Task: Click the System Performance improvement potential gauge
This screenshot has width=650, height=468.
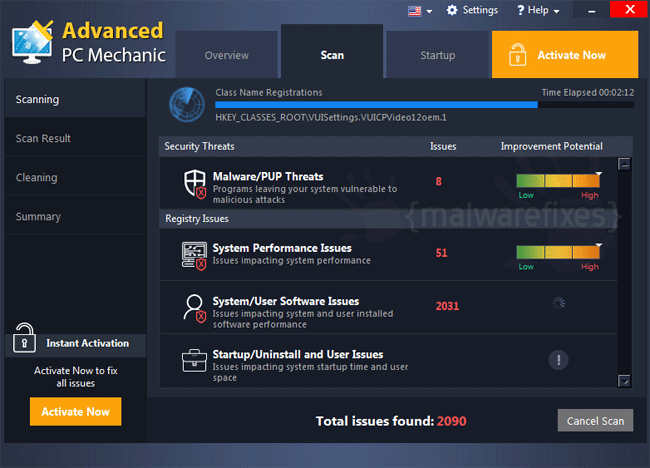Action: point(558,252)
